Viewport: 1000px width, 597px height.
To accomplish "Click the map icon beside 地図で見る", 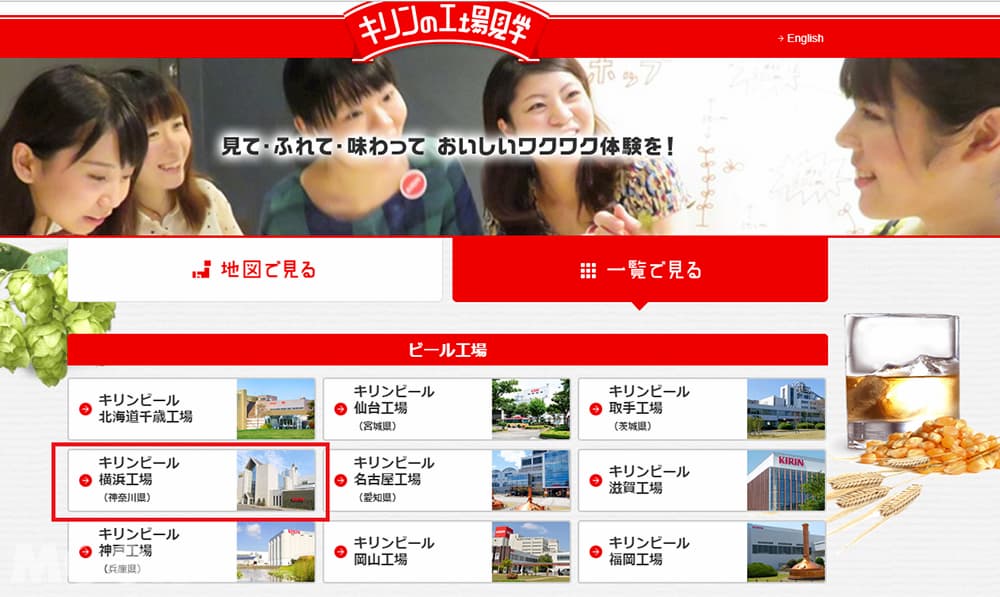I will point(201,270).
